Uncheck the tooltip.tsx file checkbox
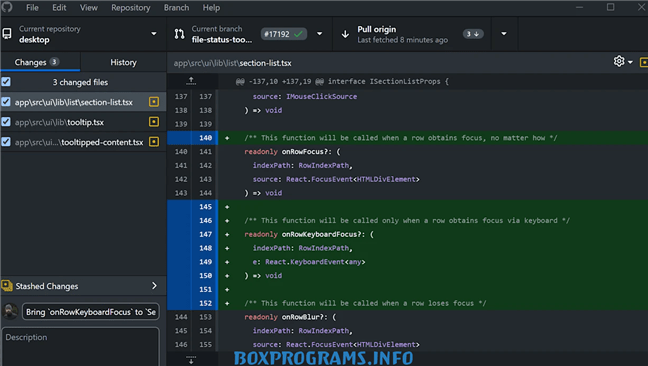 (x=6, y=122)
